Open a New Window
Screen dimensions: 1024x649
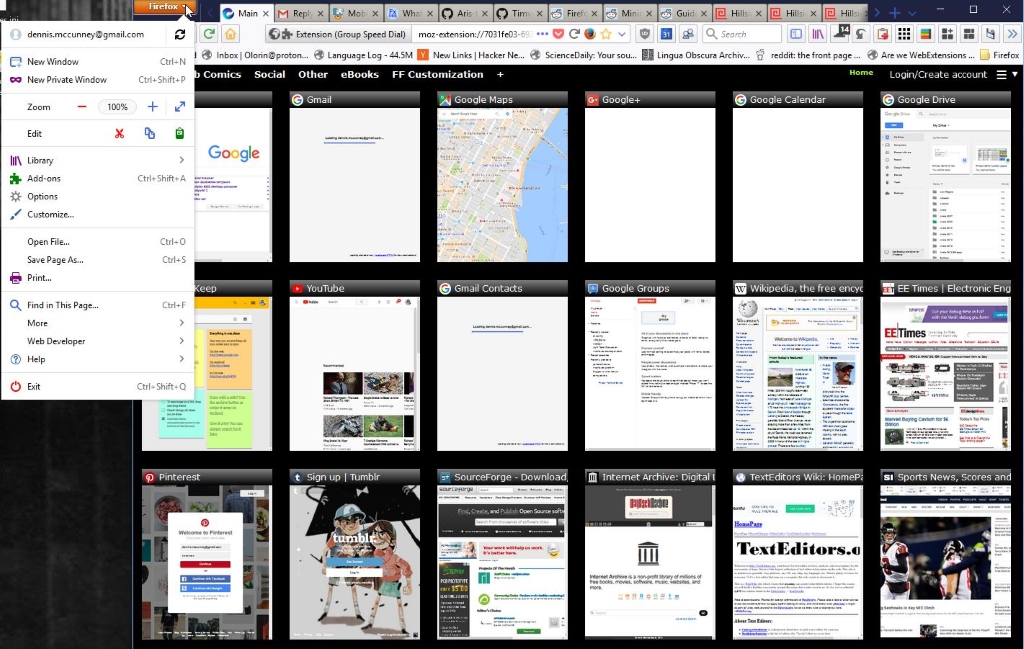(x=98, y=61)
